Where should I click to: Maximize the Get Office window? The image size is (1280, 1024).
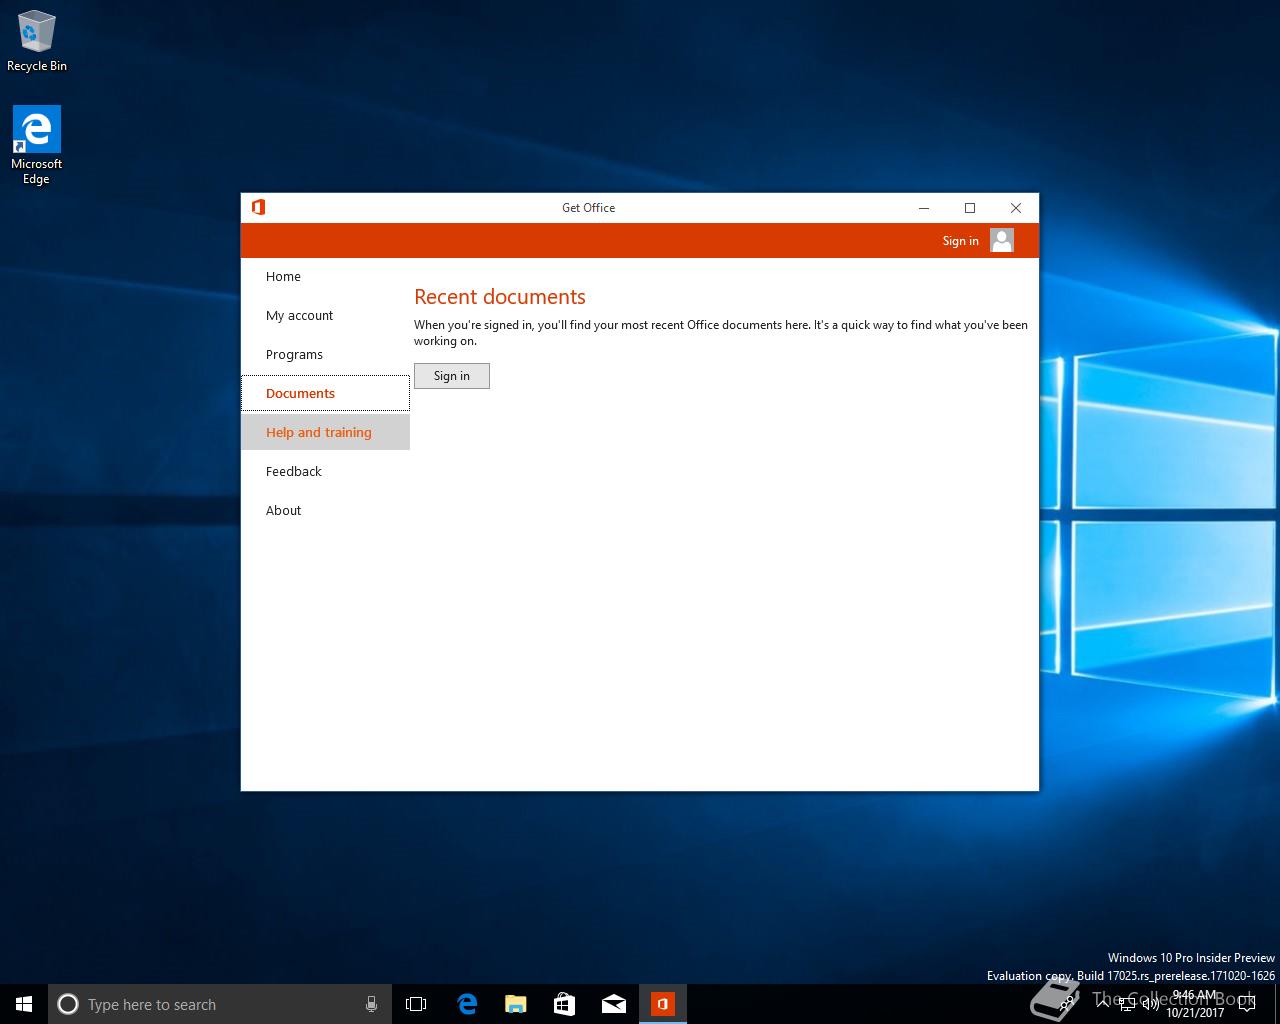tap(970, 208)
